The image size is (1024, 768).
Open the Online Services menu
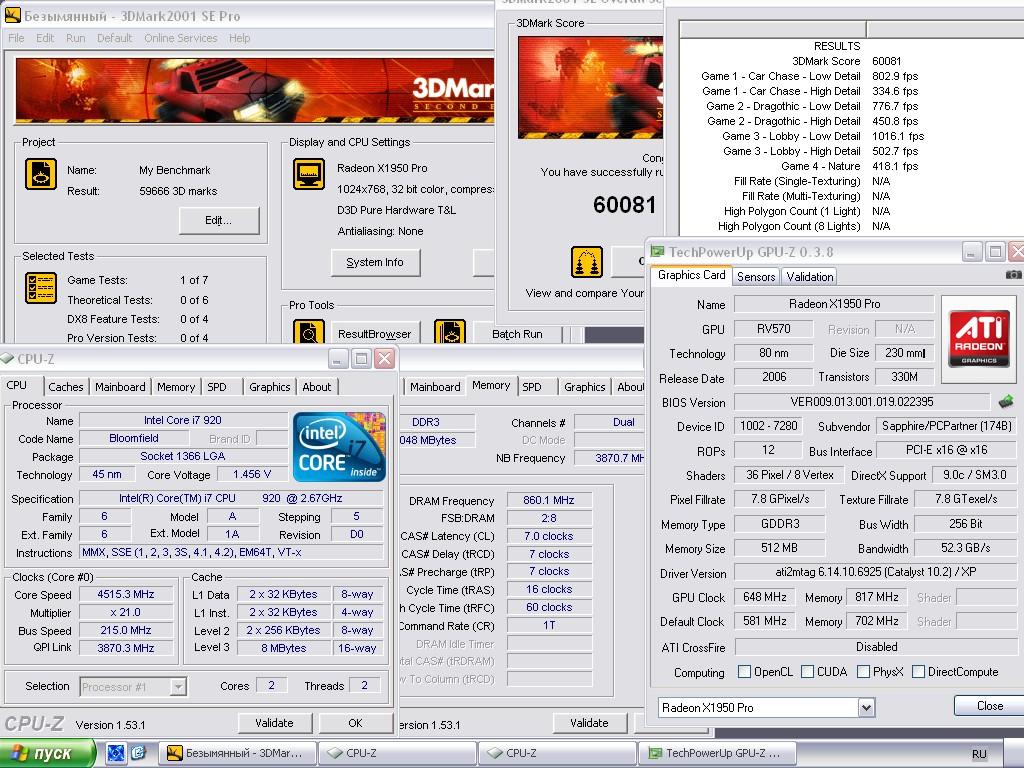tap(181, 38)
